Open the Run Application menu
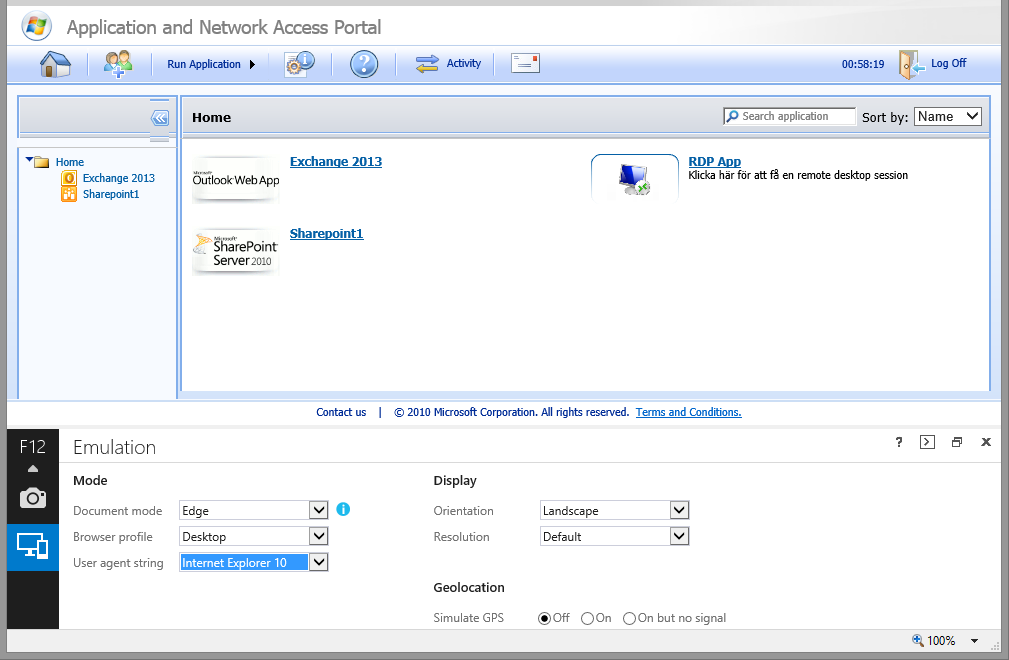Image resolution: width=1009 pixels, height=660 pixels. (211, 64)
